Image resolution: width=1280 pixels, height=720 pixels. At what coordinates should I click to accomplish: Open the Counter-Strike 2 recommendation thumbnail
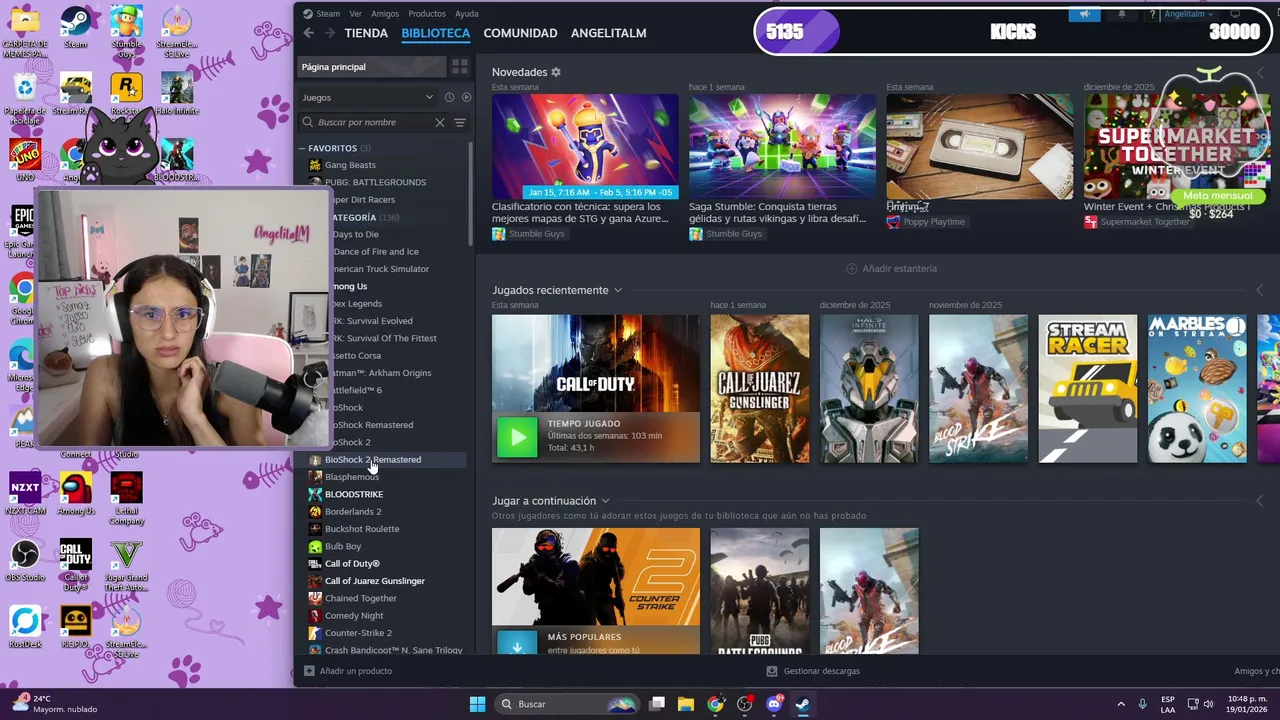click(x=596, y=591)
